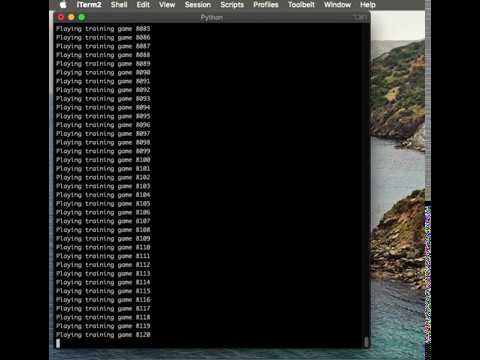Click line 'Playing training game 8105'
Screen dimensions: 480x360
[103, 204]
